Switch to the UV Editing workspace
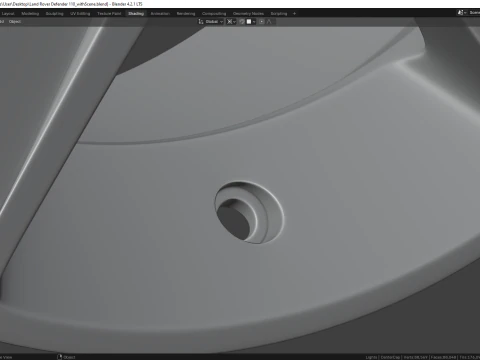 [80, 14]
